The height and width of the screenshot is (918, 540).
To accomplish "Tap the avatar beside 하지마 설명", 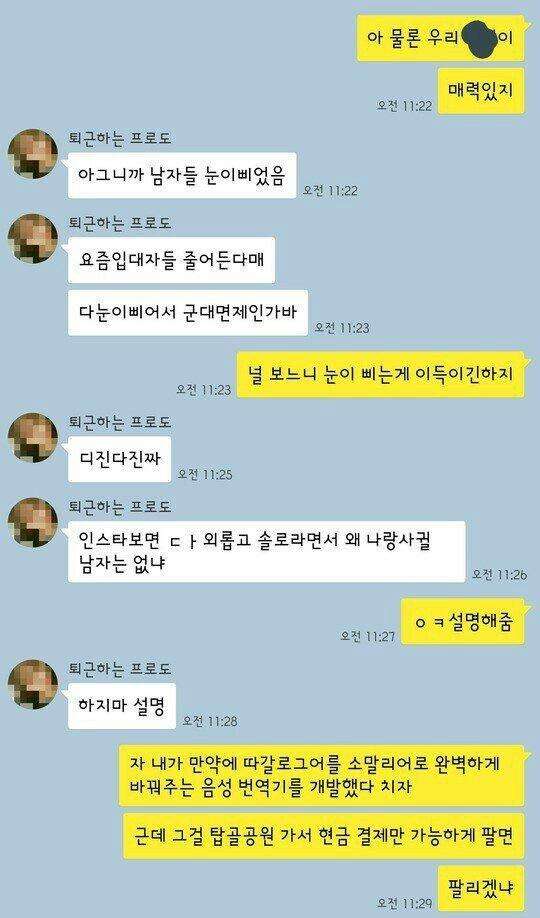I will [32, 684].
